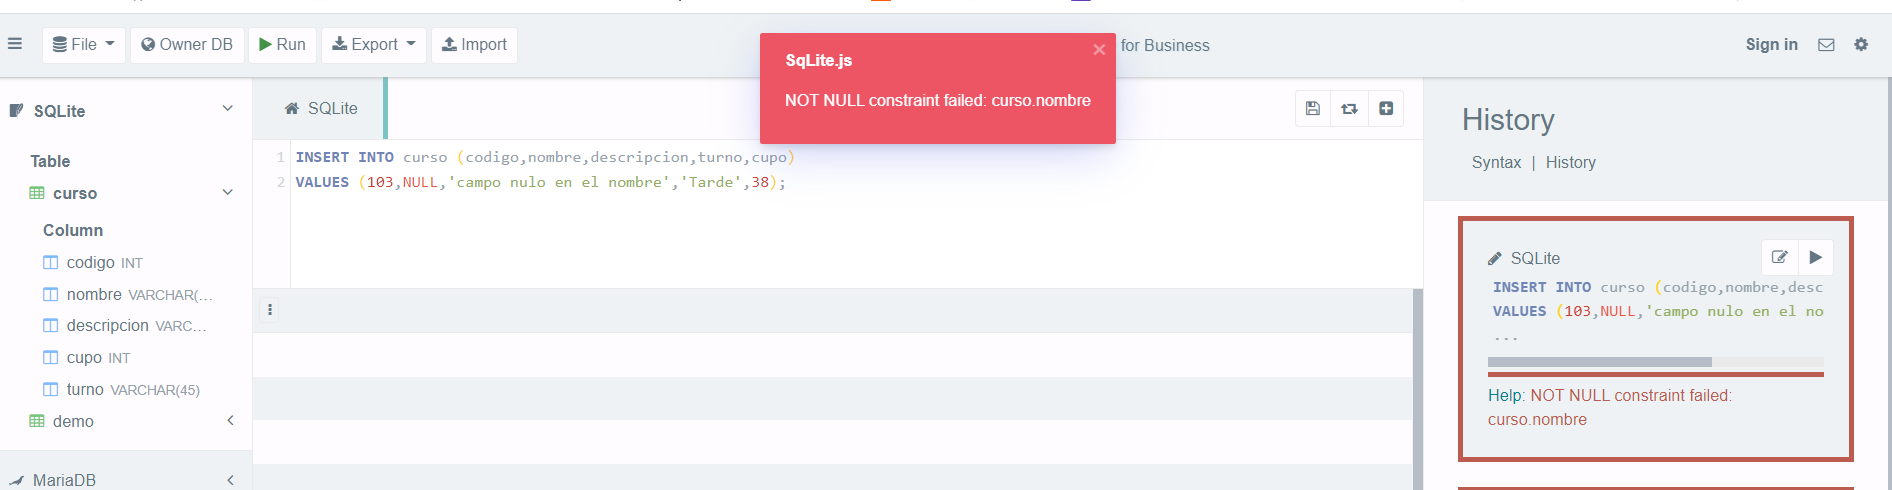Edit the history query with pencil-square icon
This screenshot has width=1892, height=490.
tap(1779, 257)
